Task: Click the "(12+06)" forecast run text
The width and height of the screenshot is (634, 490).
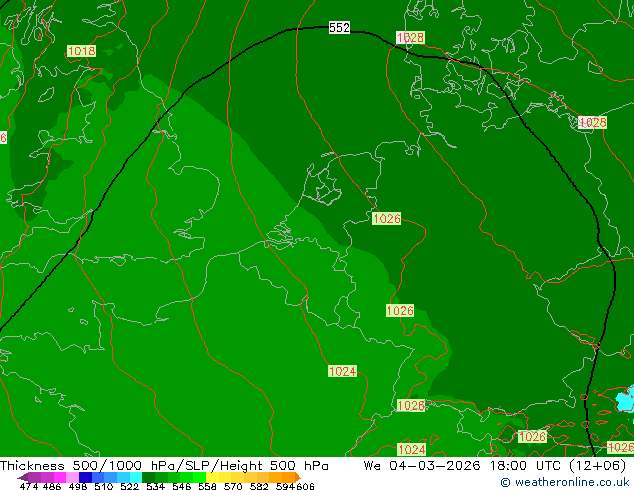Action: point(597,465)
